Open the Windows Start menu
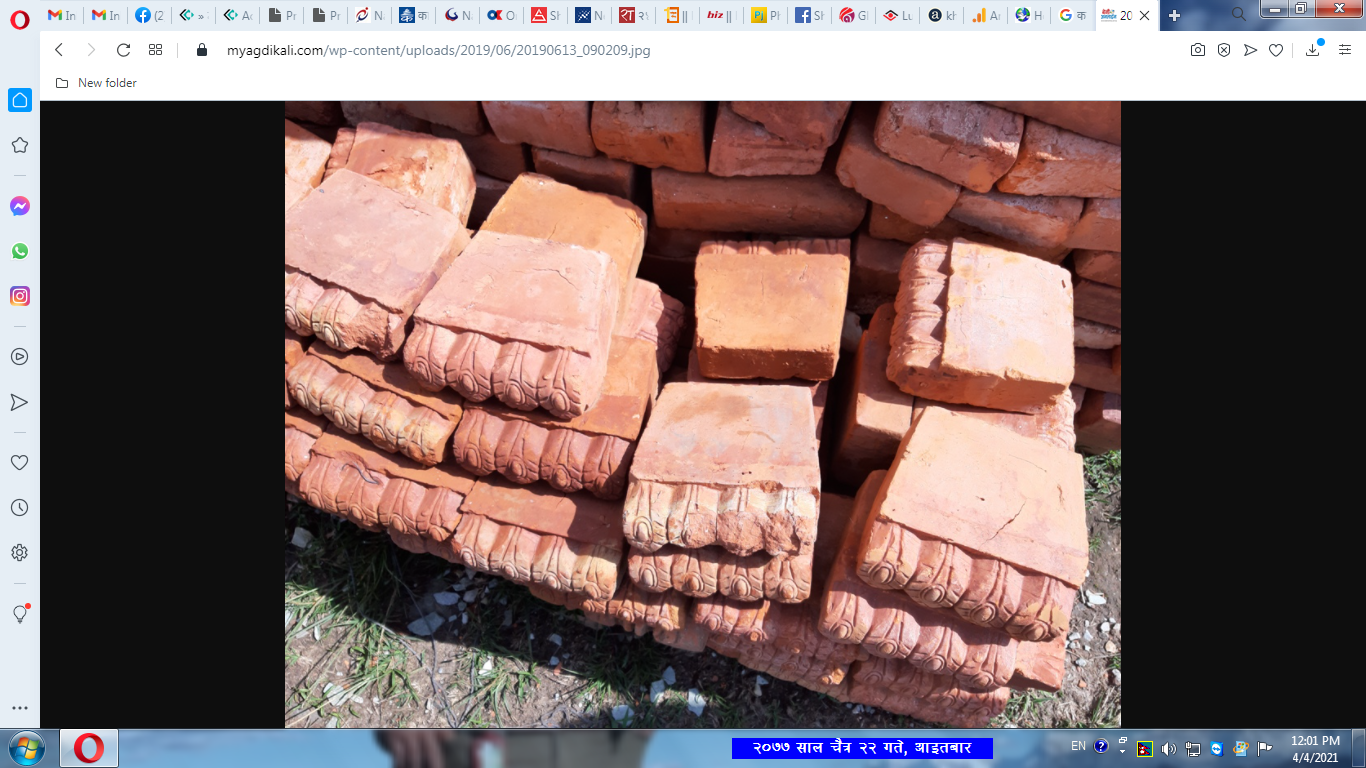The height and width of the screenshot is (768, 1366). (x=25, y=748)
